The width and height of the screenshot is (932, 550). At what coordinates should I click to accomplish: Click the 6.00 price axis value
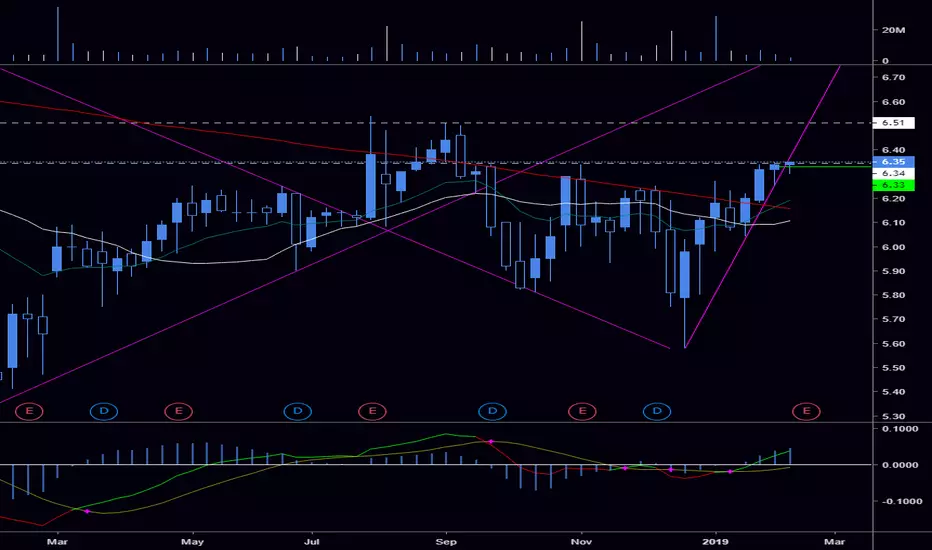pos(893,247)
